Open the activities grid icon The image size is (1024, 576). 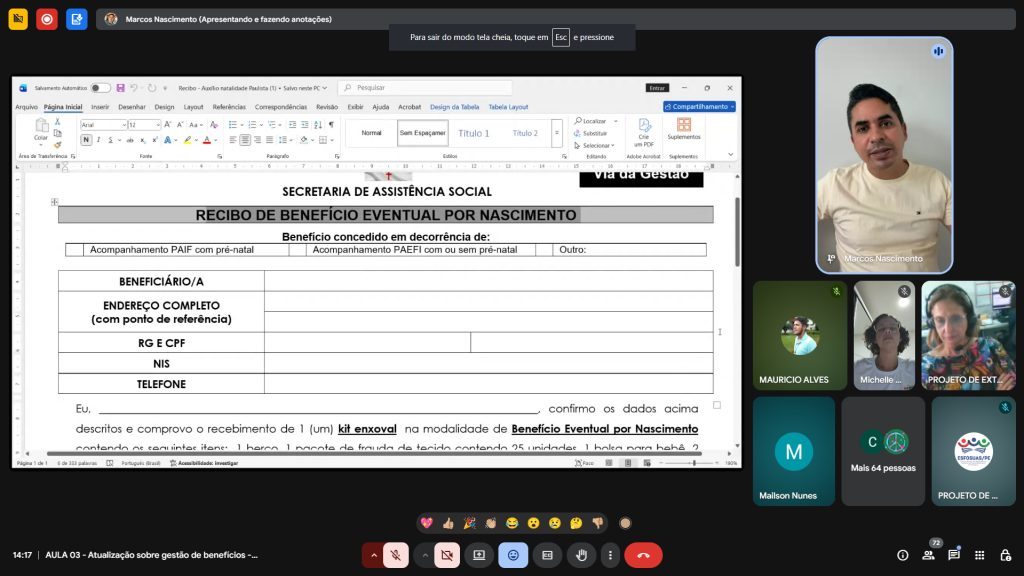click(x=979, y=555)
